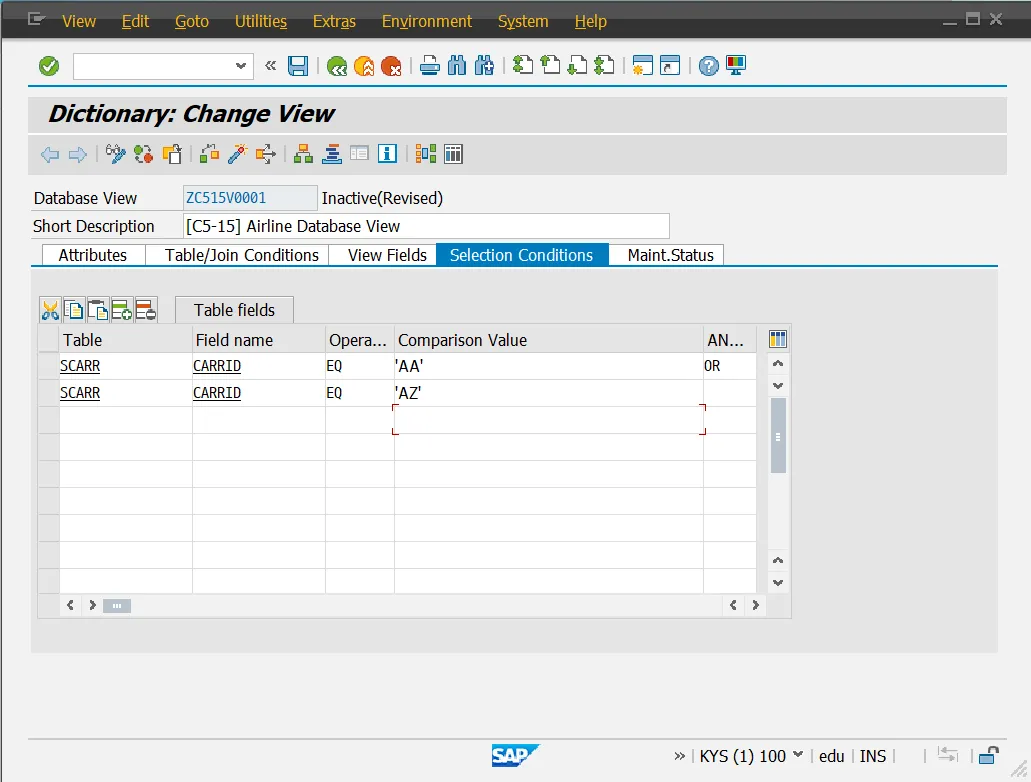Click the blue information documentation icon
1031x782 pixels.
pos(387,154)
